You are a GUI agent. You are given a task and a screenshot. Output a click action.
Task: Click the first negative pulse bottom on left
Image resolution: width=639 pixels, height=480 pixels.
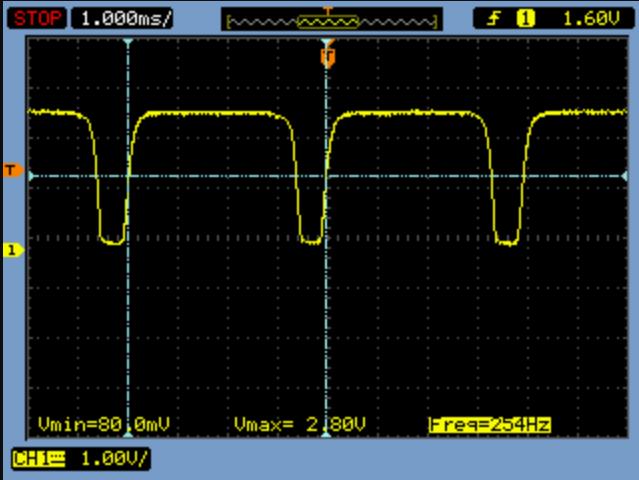coord(112,239)
